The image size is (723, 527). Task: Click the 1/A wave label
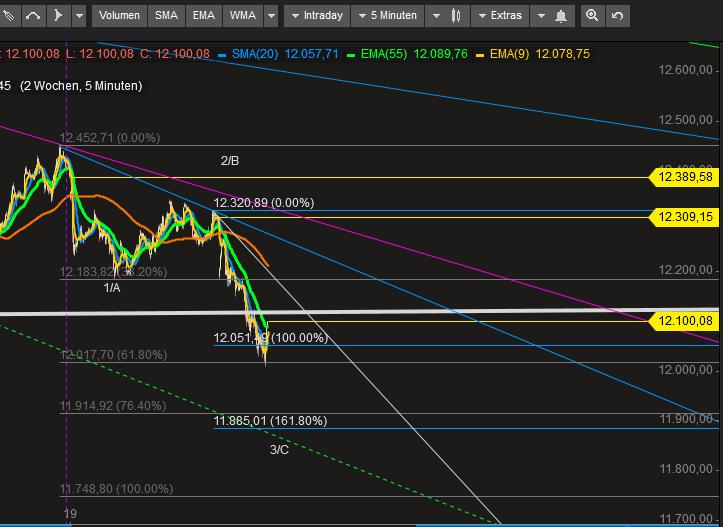pos(112,288)
